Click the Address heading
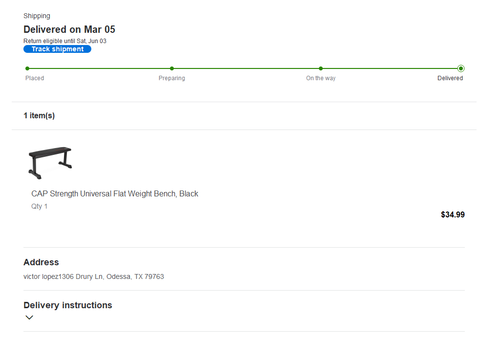The height and width of the screenshot is (363, 500). click(x=41, y=262)
